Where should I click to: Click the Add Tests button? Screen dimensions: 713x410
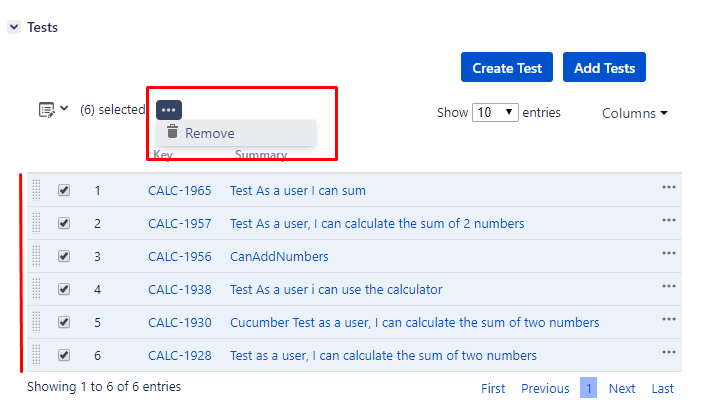click(x=604, y=67)
